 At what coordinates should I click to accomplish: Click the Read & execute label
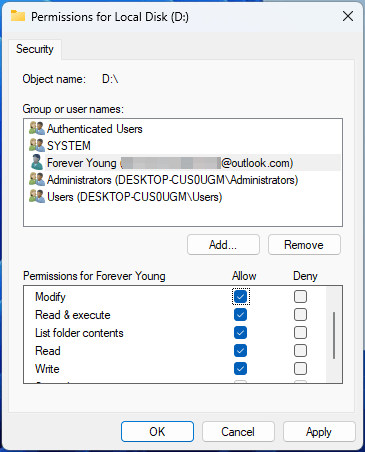(73, 315)
